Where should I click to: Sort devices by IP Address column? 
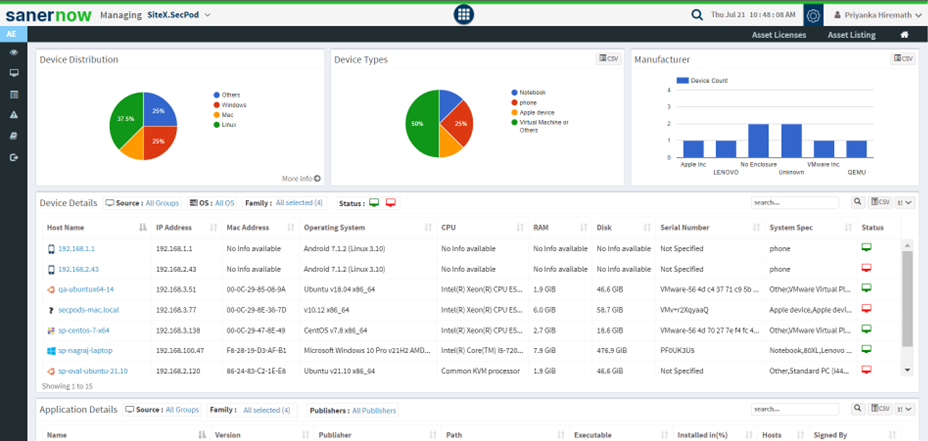point(186,227)
